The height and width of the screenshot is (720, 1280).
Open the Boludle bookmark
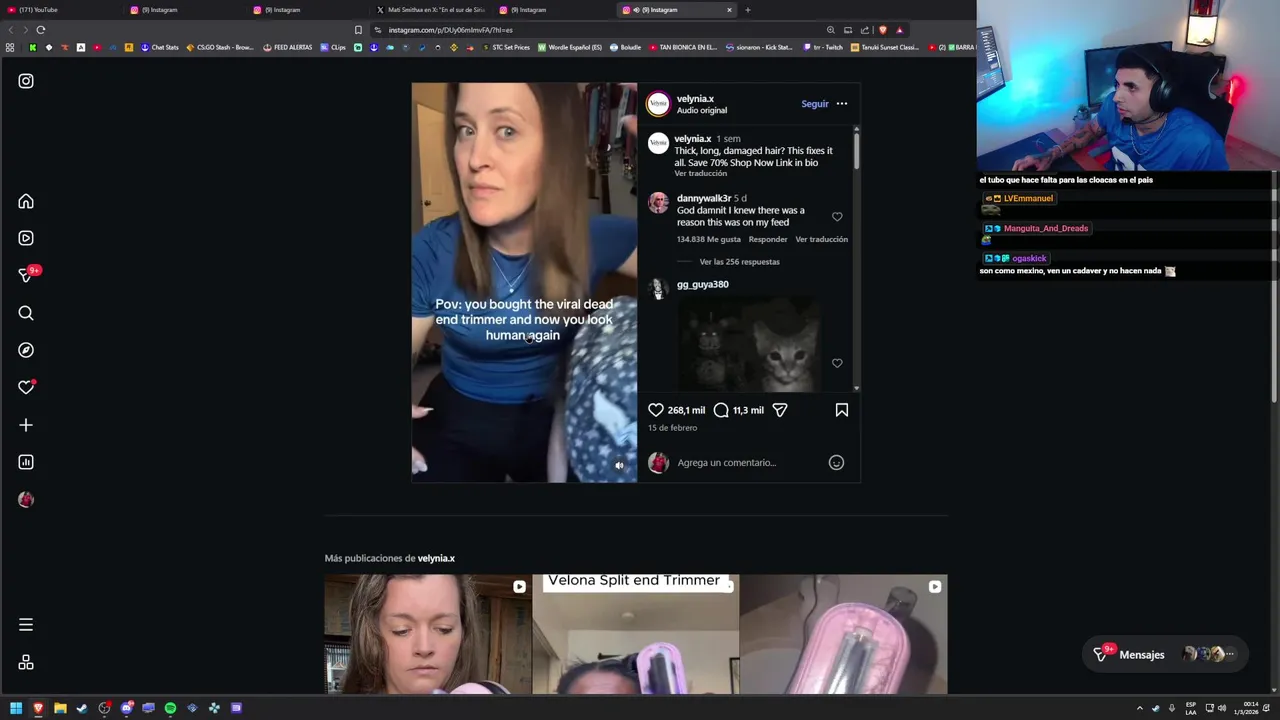[626, 47]
